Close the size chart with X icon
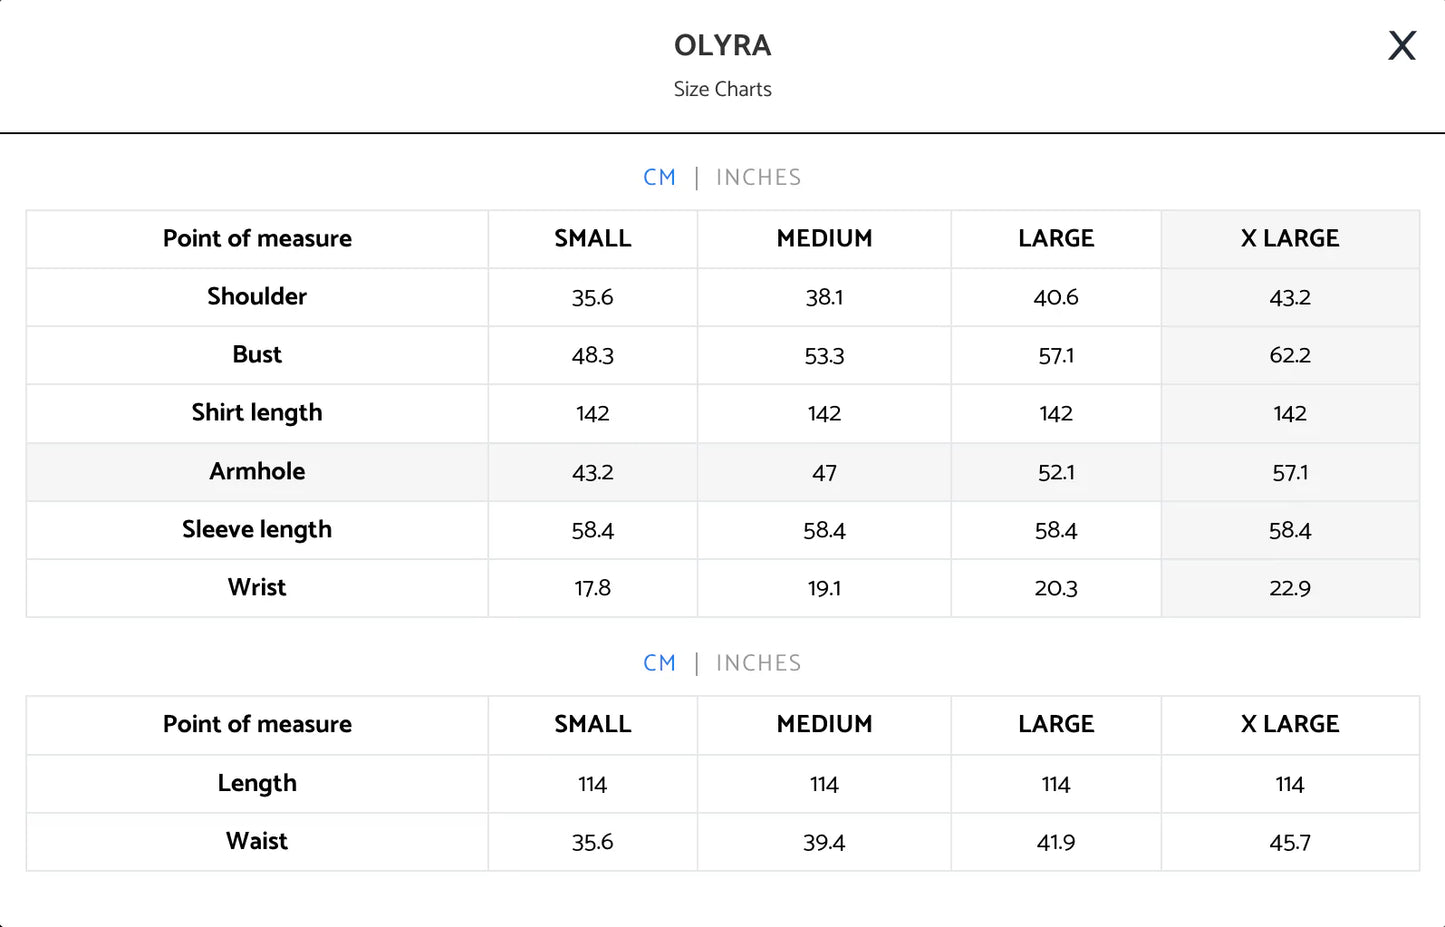The image size is (1445, 927). 1402,45
